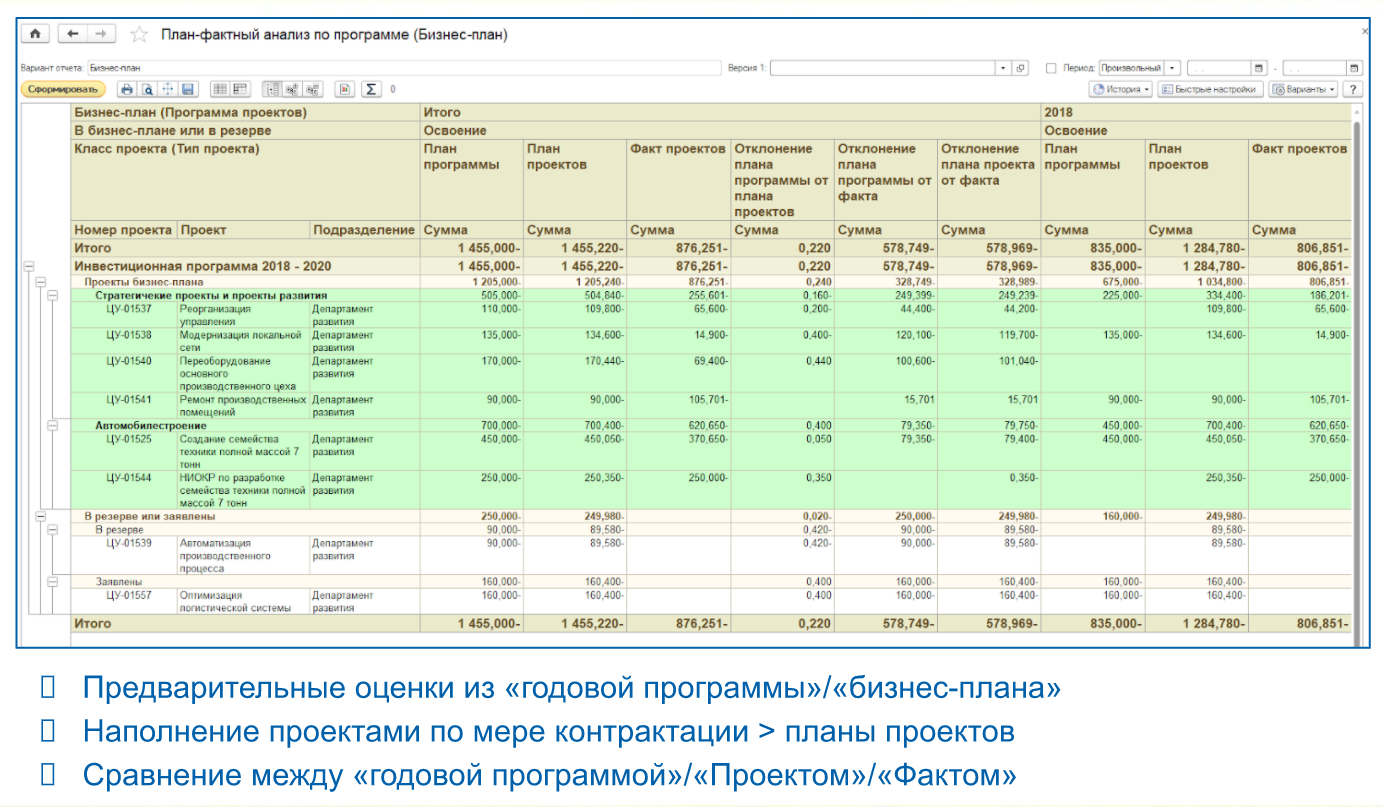This screenshot has height=807, width=1383.
Task: Navigate forward with the right arrow
Action: [x=100, y=35]
